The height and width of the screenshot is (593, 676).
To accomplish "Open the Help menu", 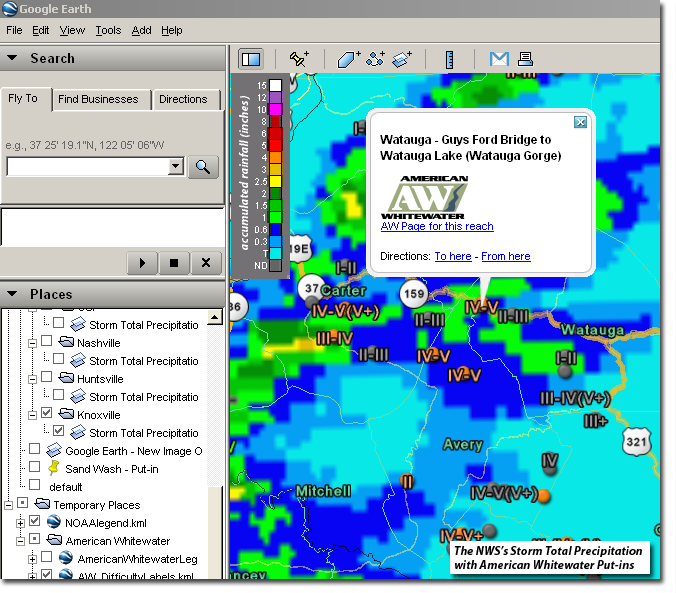I will click(x=172, y=30).
